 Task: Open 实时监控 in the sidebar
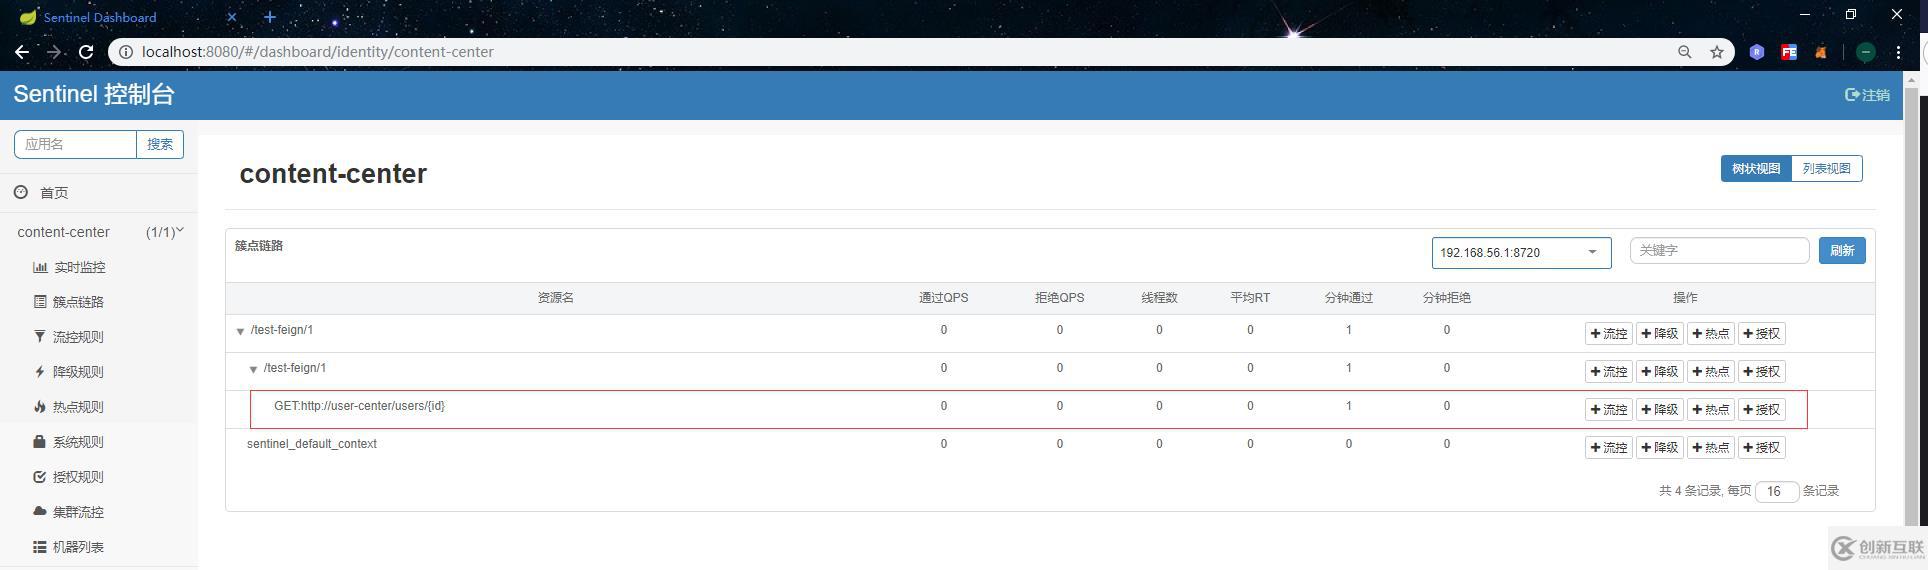69,267
